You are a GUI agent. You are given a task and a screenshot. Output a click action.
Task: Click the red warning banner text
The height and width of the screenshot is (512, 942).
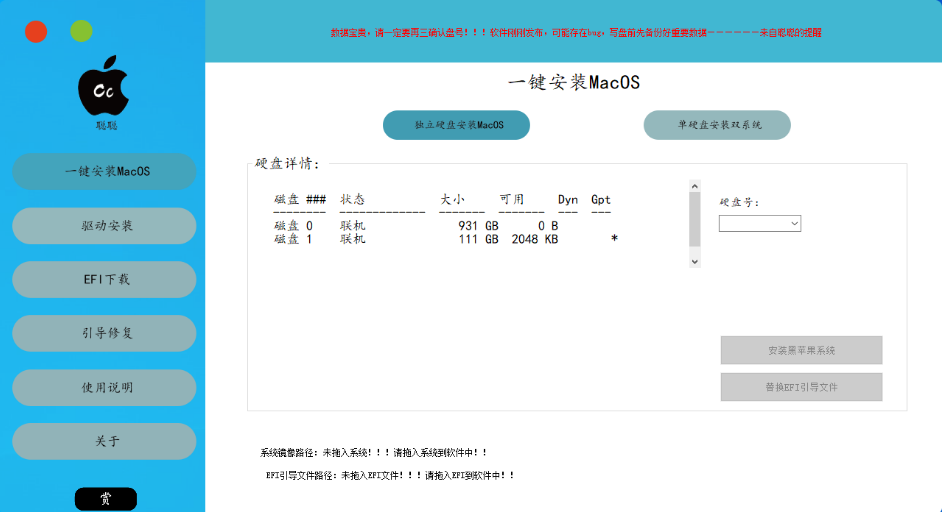[x=576, y=32]
